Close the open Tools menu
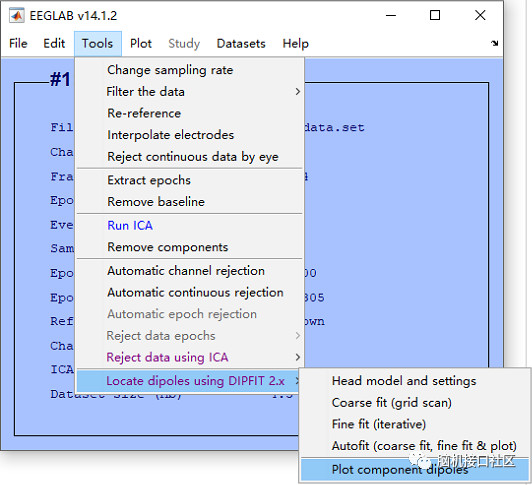532x485 pixels. click(x=98, y=43)
